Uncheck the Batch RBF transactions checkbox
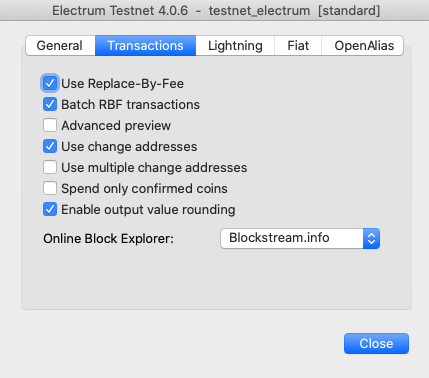Screen dimensions: 429x378 pos(50,104)
